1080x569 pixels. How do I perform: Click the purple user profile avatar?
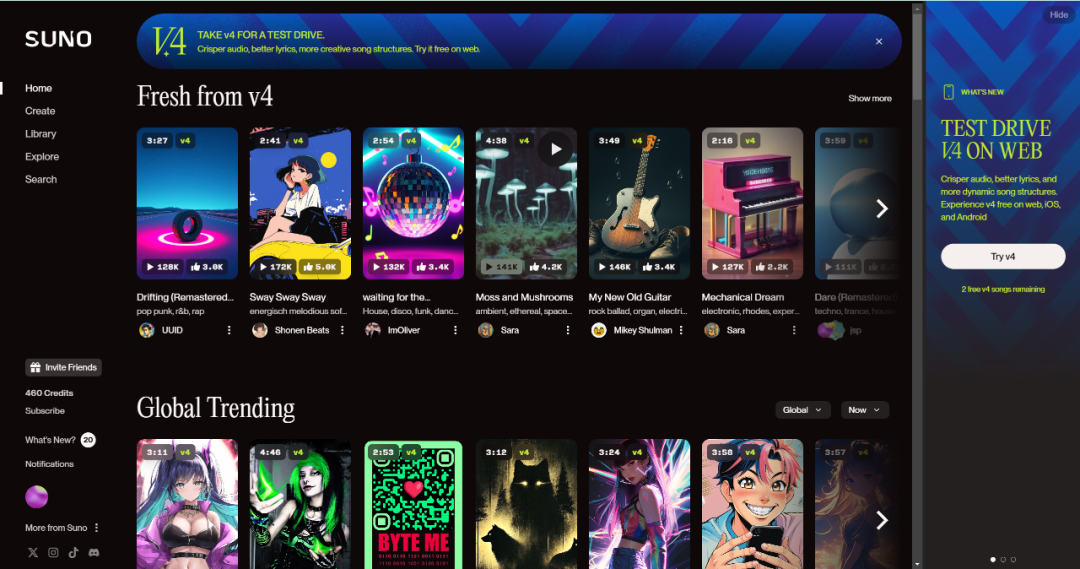click(x=37, y=497)
